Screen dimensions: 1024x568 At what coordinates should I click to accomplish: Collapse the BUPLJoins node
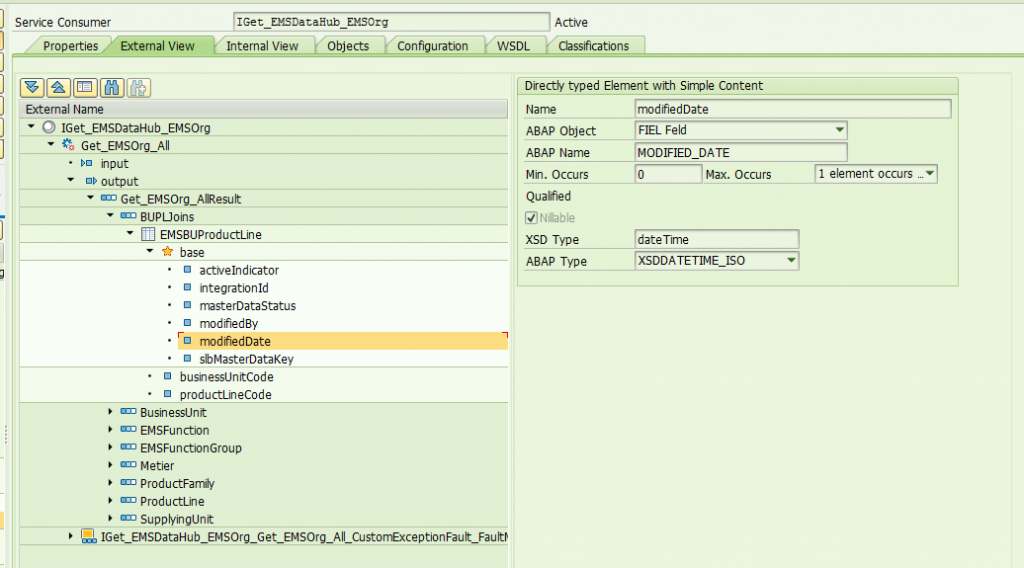point(110,215)
